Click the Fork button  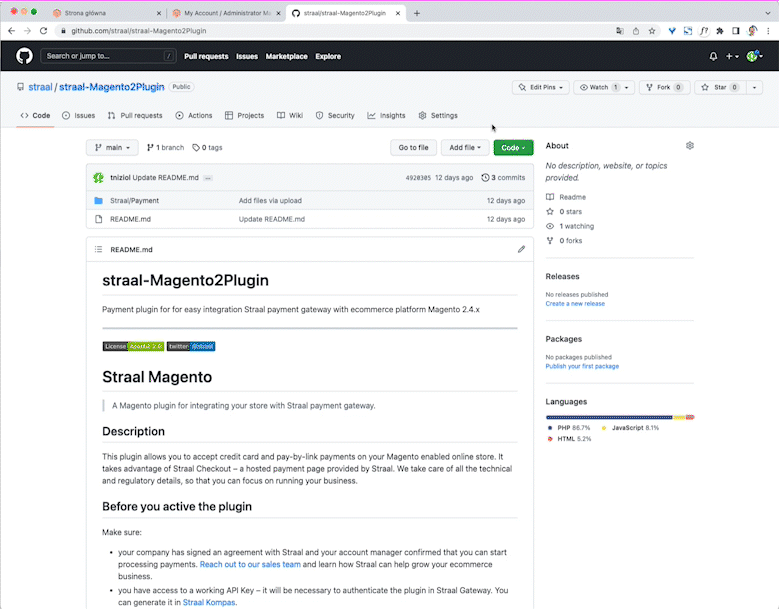pyautogui.click(x=664, y=87)
